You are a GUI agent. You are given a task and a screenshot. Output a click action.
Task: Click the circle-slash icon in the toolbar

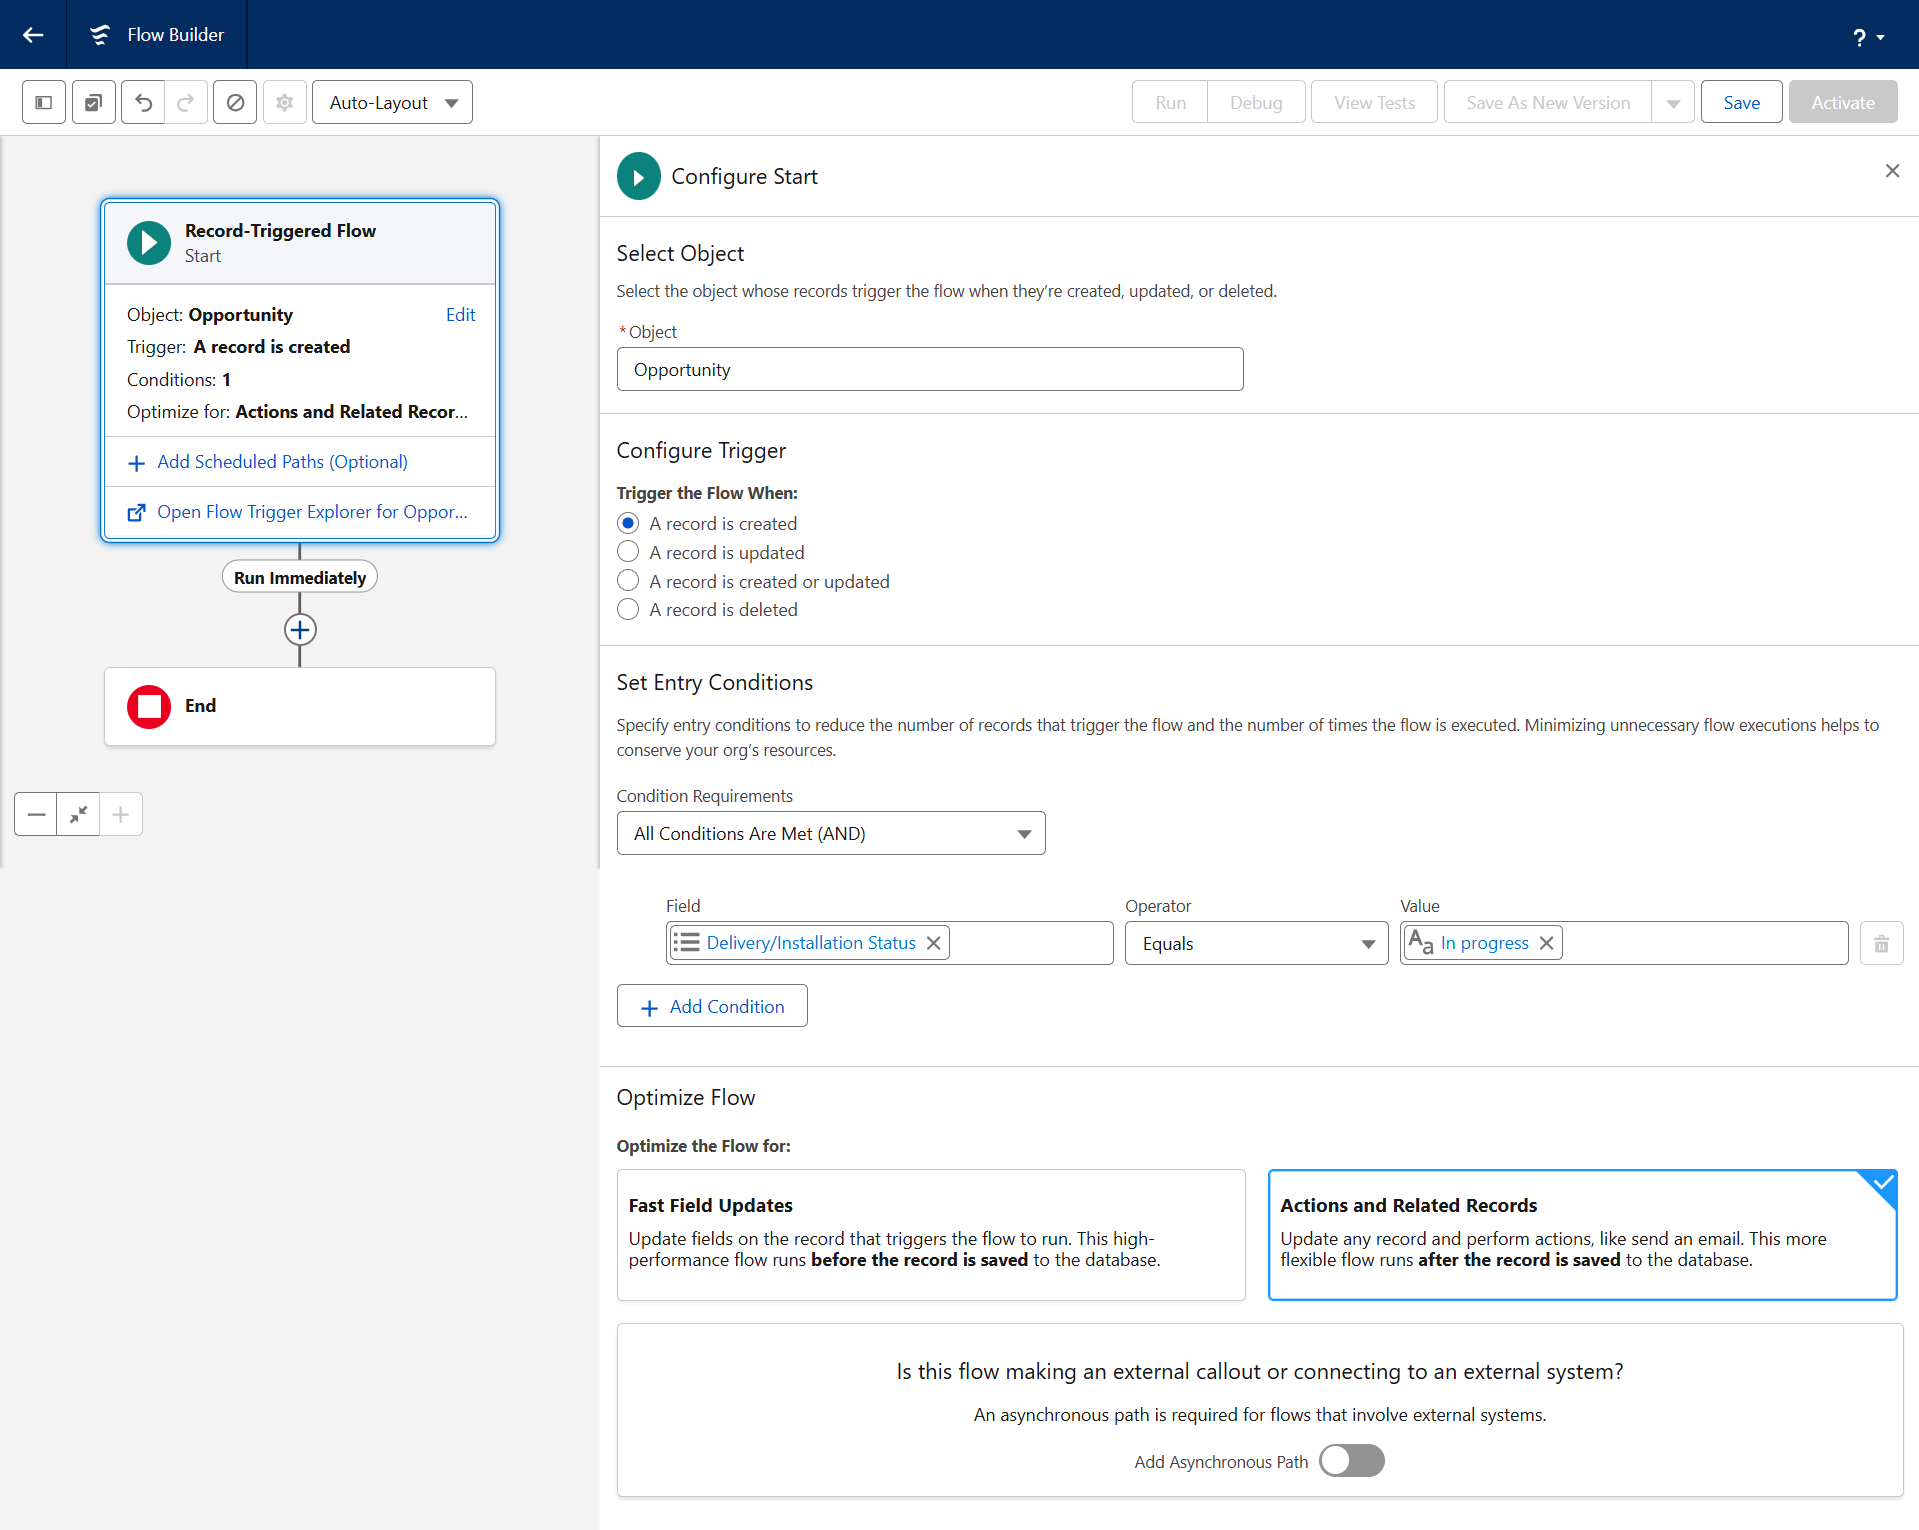pyautogui.click(x=235, y=102)
